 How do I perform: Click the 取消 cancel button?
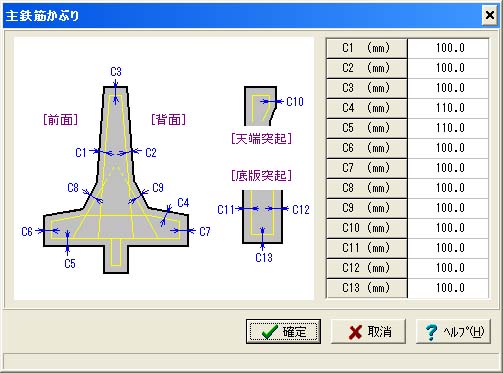[368, 331]
